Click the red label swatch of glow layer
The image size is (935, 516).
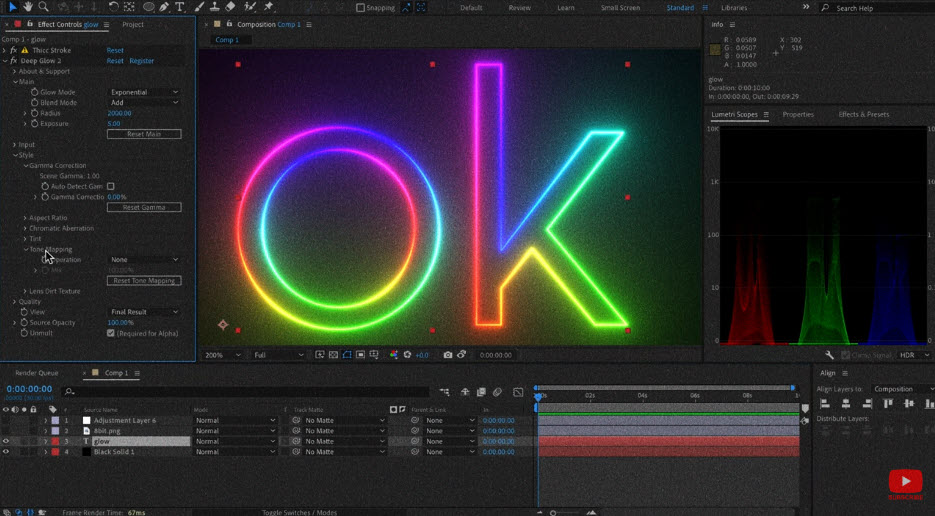[x=55, y=441]
